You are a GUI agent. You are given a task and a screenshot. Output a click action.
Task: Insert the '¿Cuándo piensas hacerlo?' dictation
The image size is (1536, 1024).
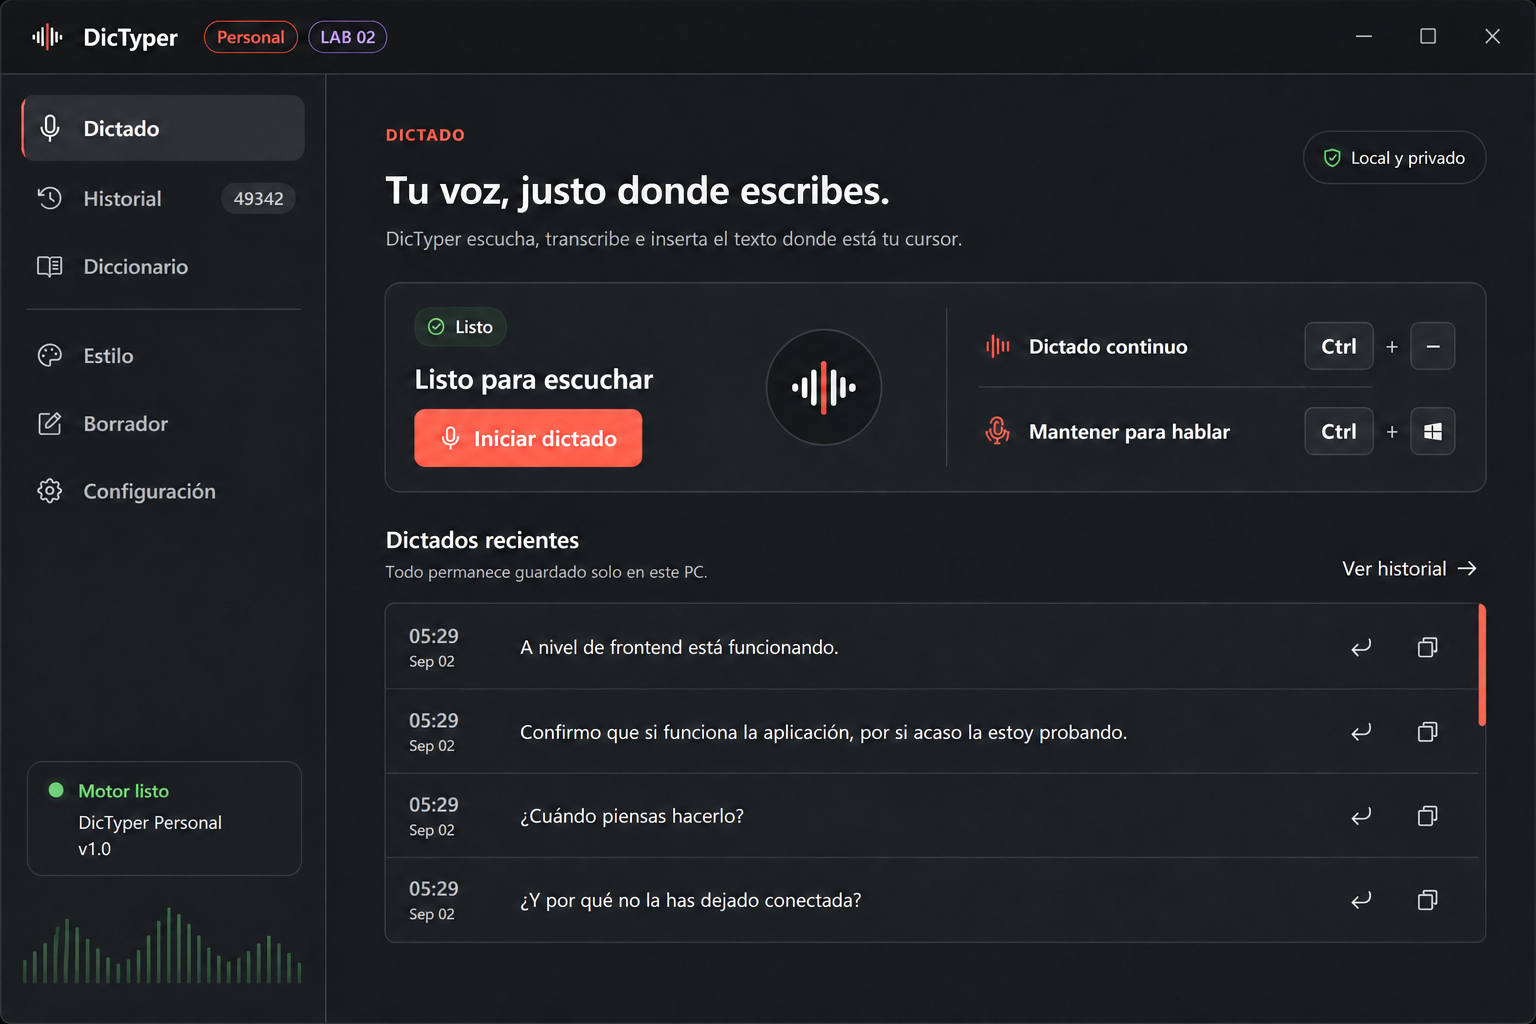[x=1361, y=816]
